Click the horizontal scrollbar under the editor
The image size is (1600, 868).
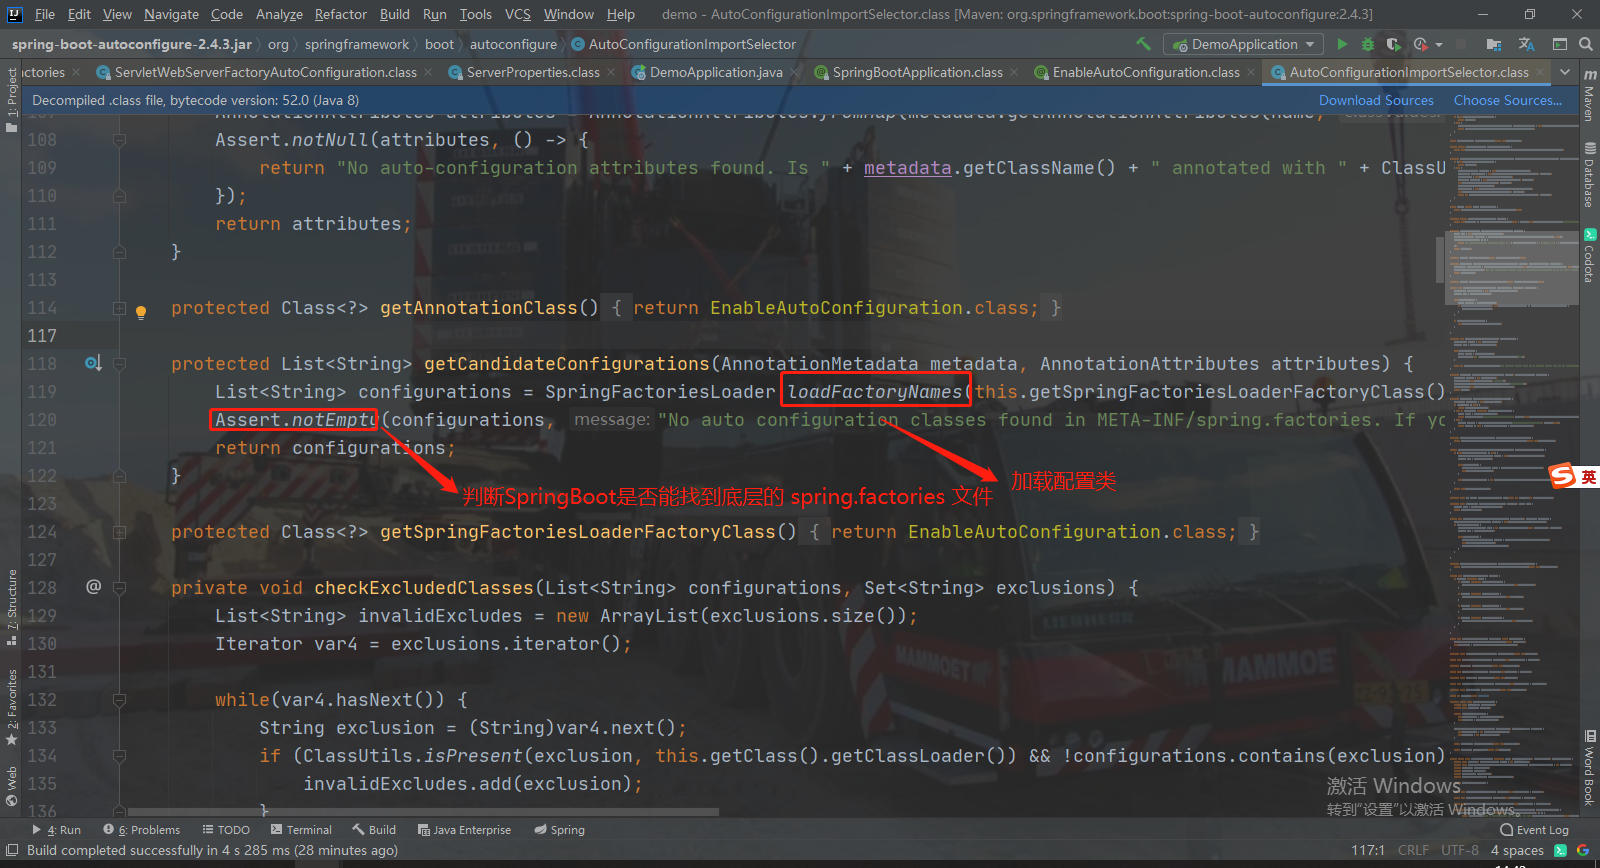pyautogui.click(x=423, y=812)
